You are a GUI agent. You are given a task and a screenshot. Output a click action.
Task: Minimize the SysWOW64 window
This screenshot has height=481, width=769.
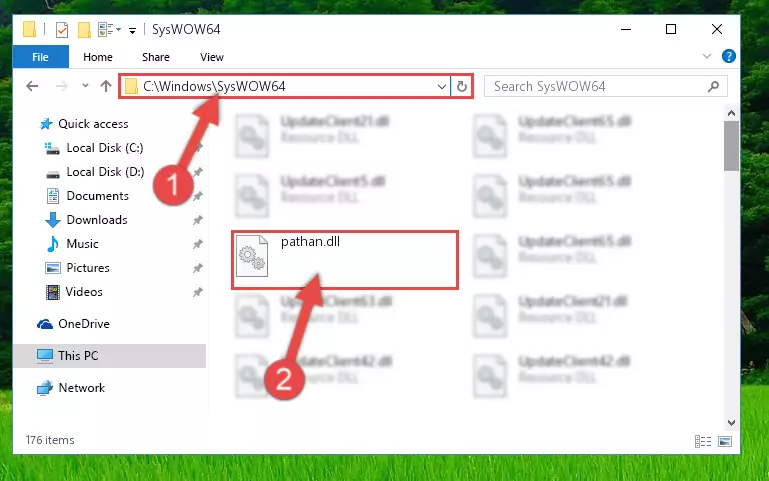626,29
